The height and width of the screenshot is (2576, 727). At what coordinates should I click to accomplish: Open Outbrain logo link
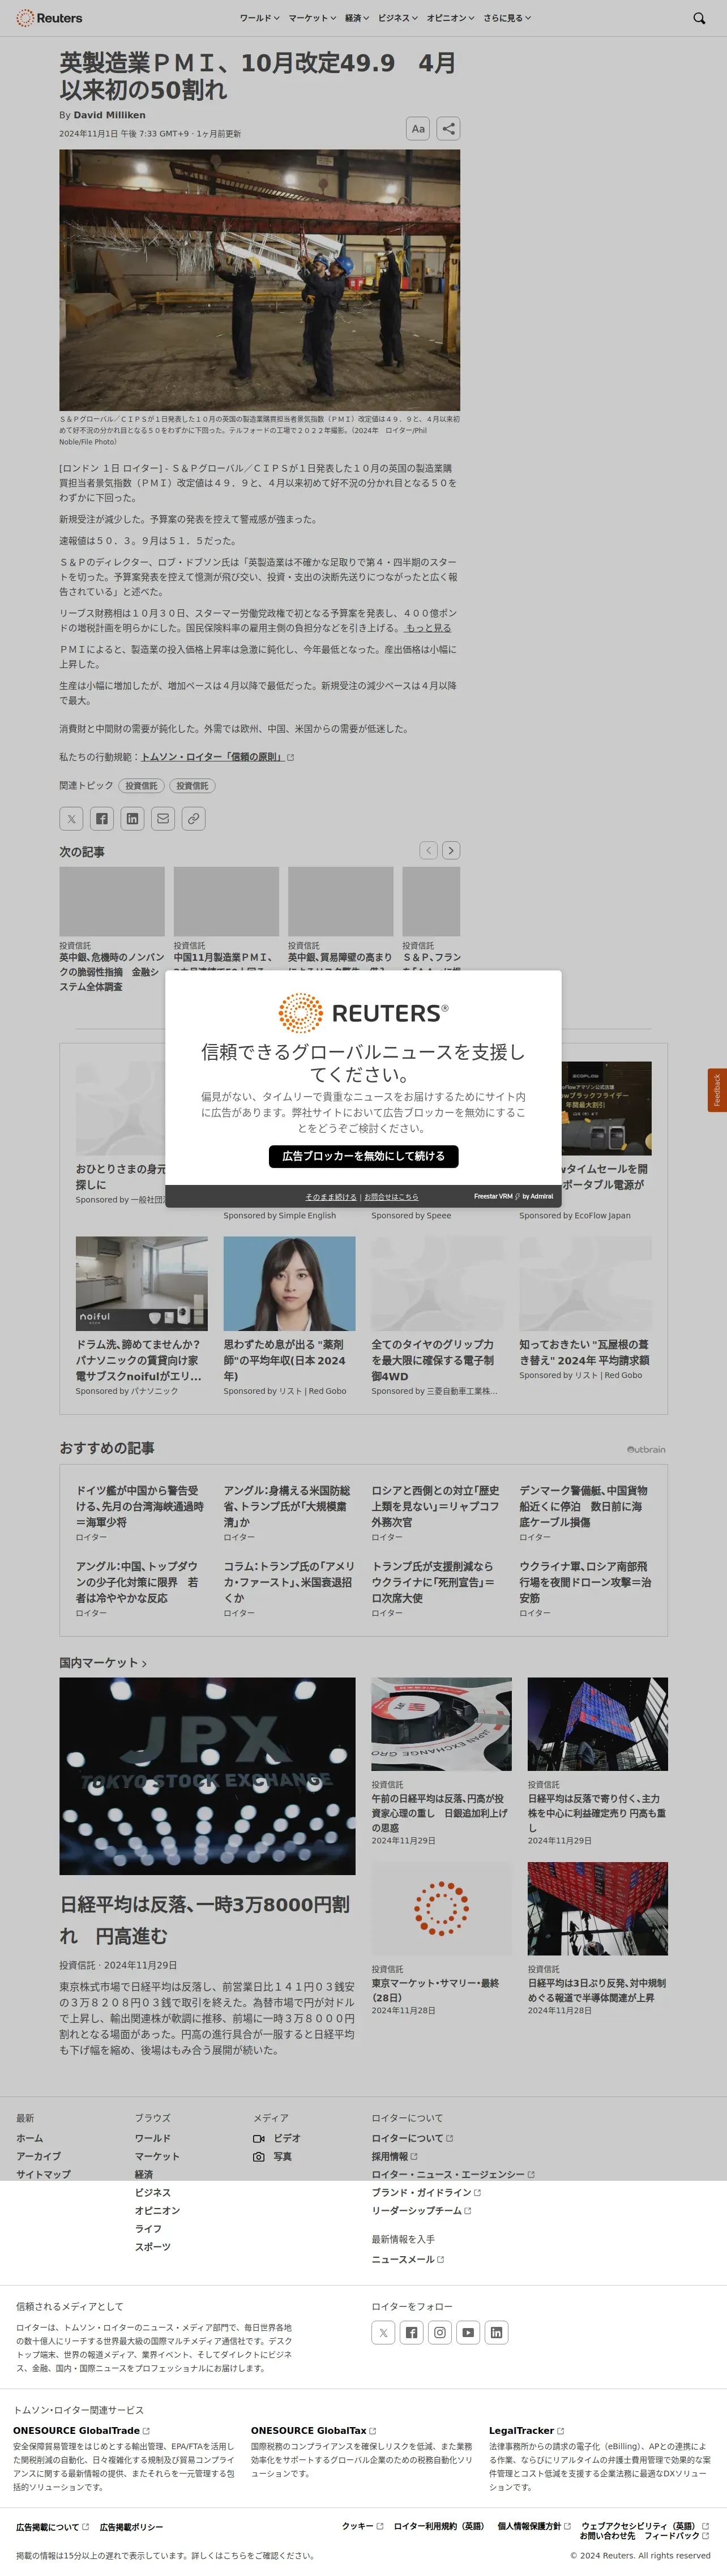click(646, 1449)
